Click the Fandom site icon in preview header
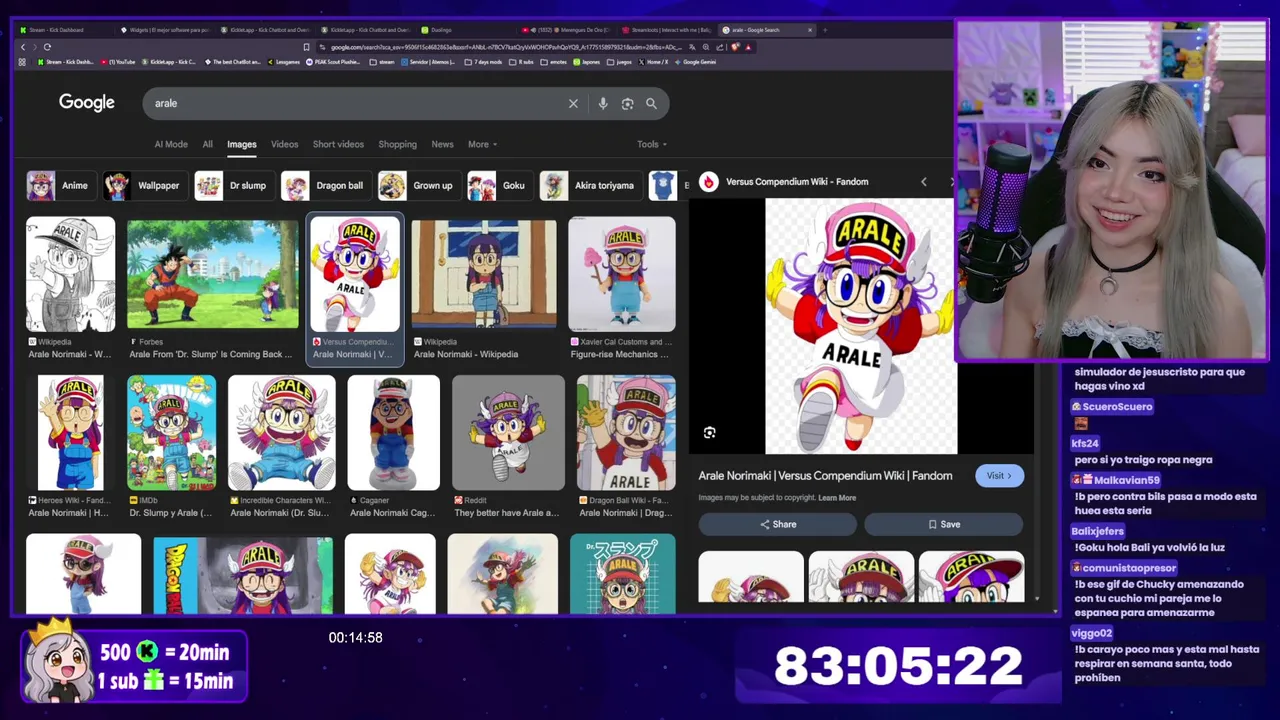Screen dimensions: 1280x720 pos(708,182)
